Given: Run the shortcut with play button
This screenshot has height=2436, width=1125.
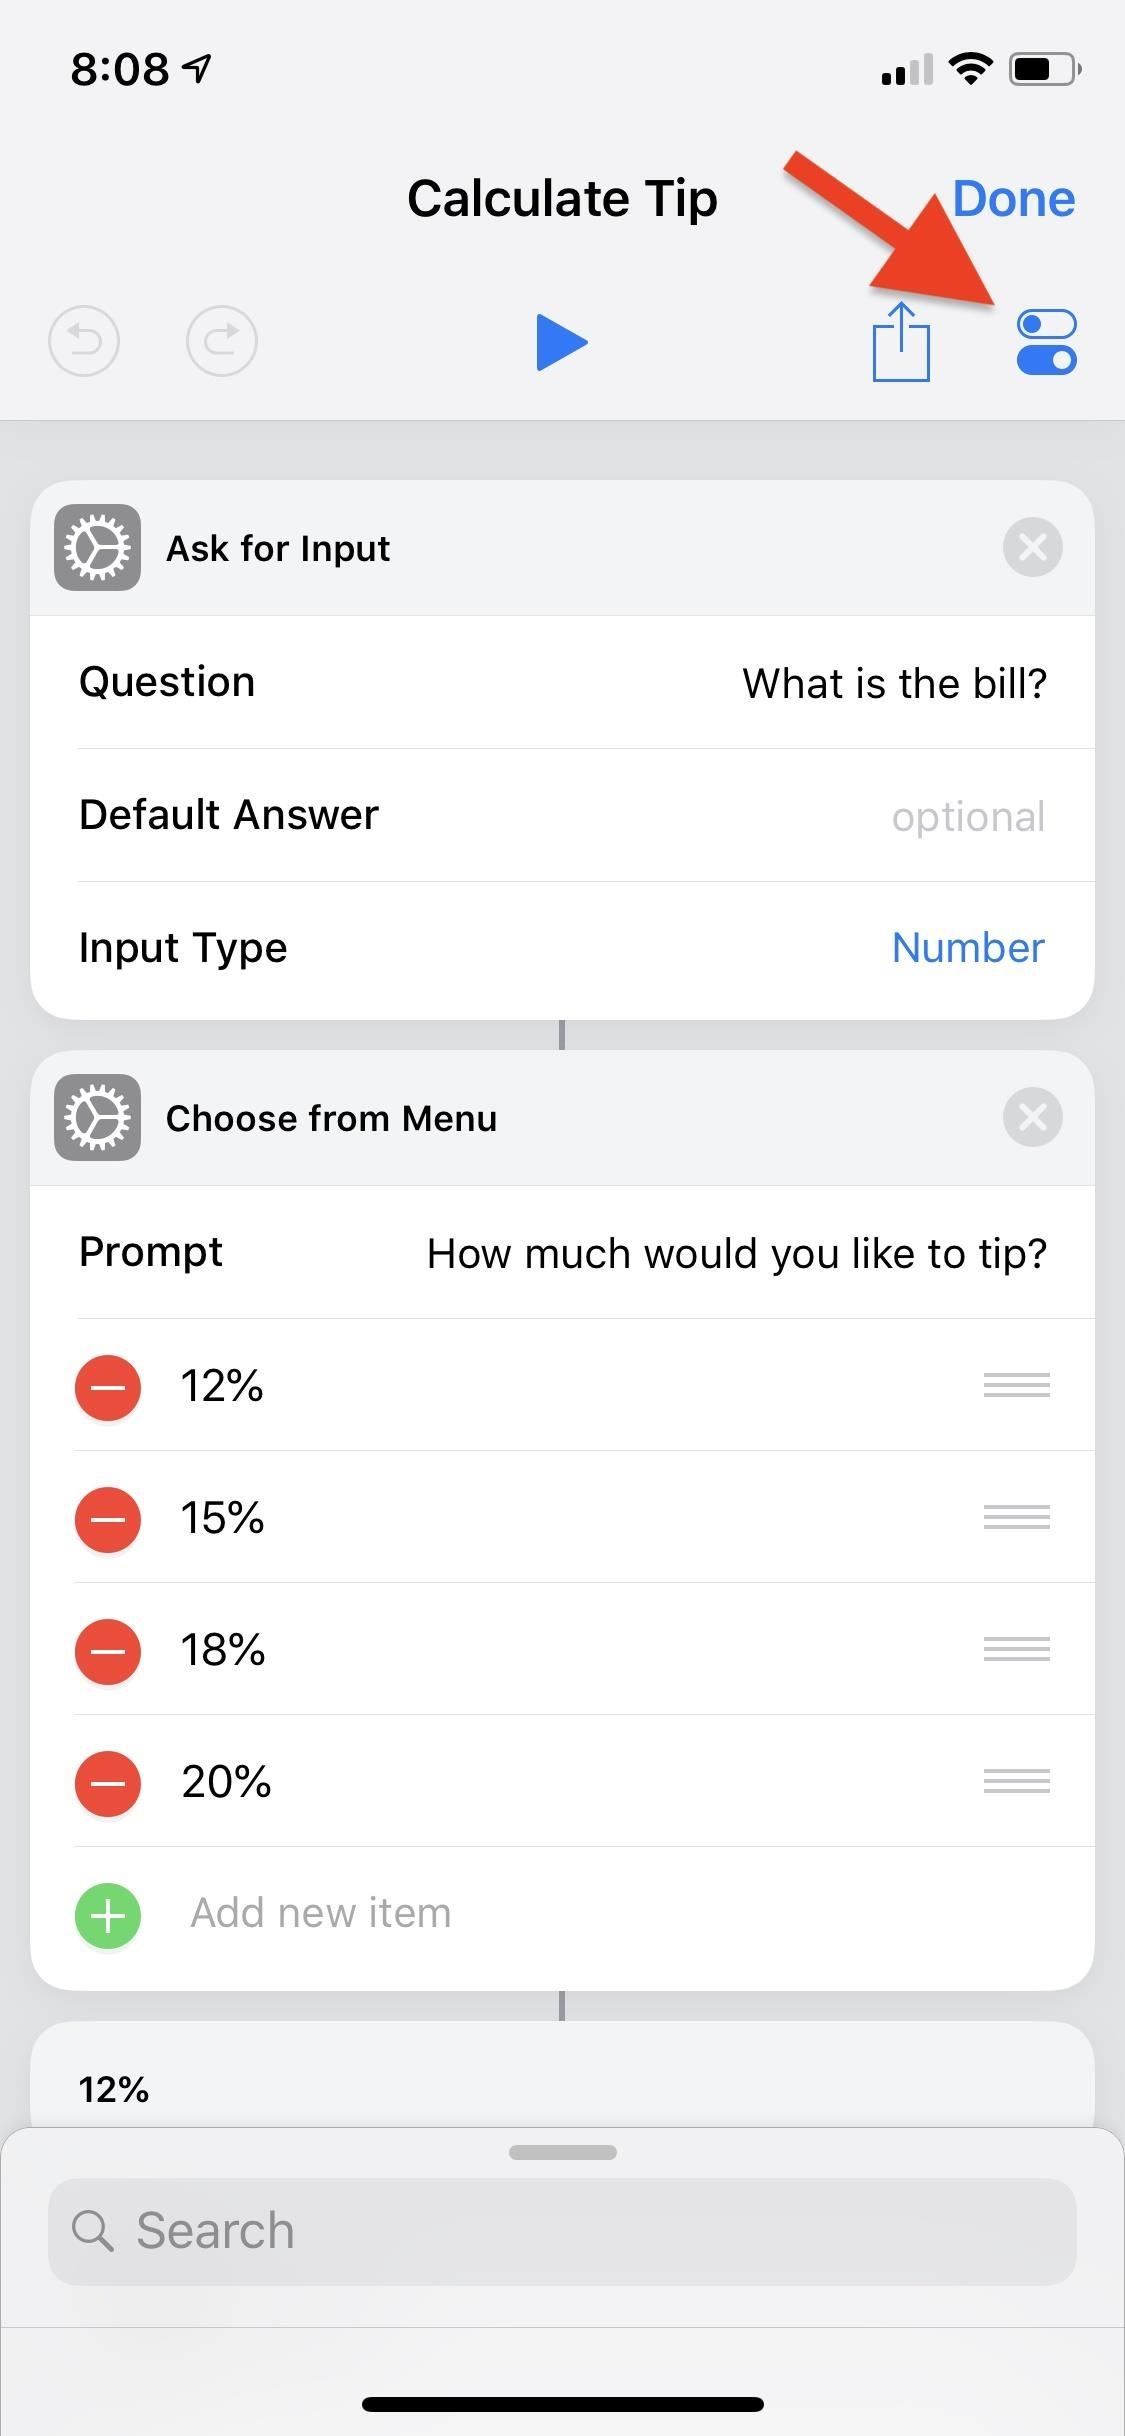Looking at the screenshot, I should (x=561, y=342).
